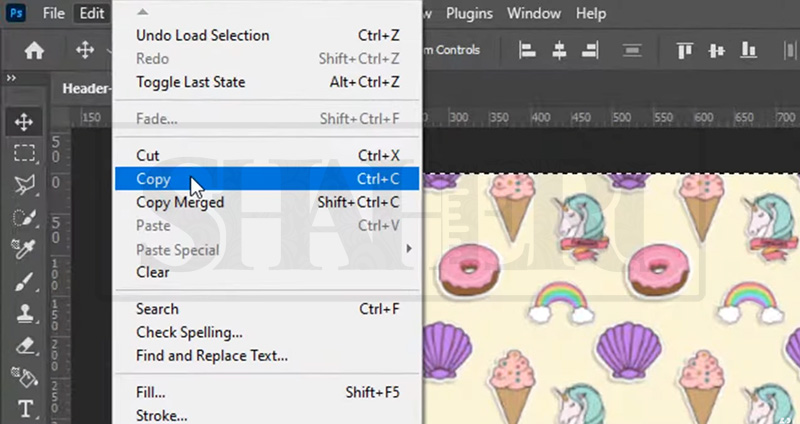This screenshot has width=800, height=424.
Task: Click the scroll-up arrow atop Edit menu
Action: pyautogui.click(x=141, y=11)
